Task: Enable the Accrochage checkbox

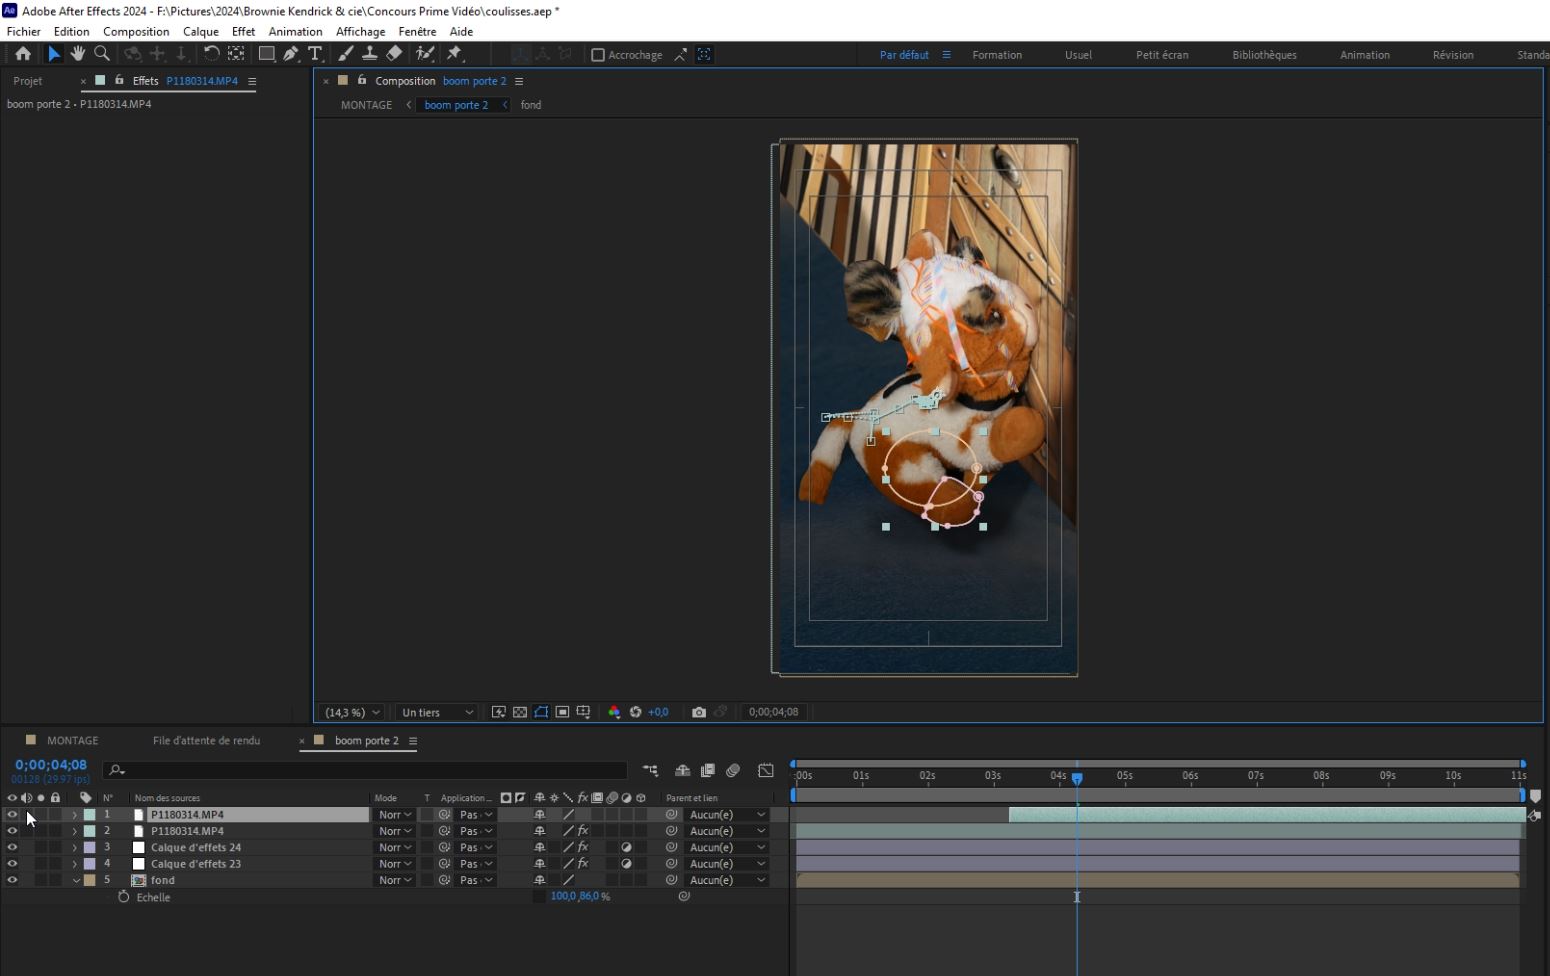Action: (x=598, y=55)
